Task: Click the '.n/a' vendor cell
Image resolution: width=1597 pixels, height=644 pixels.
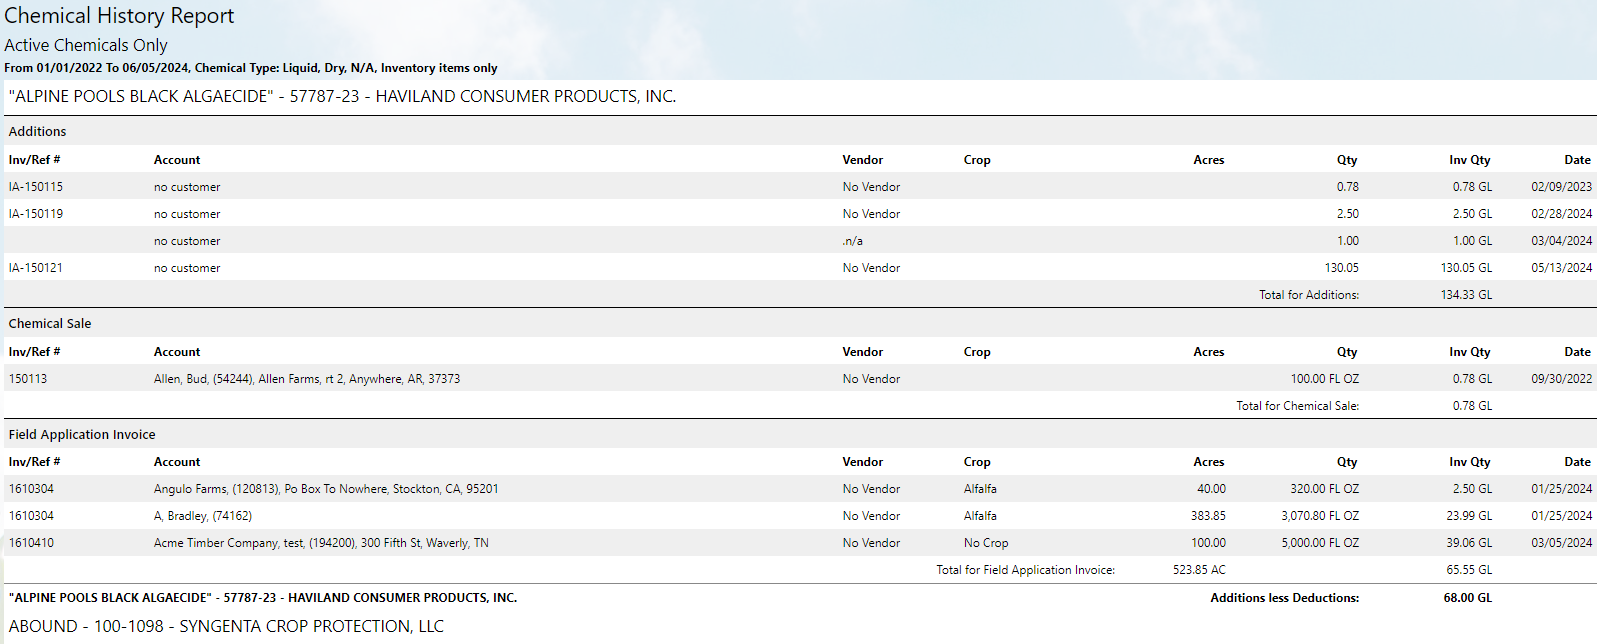Action: 853,241
